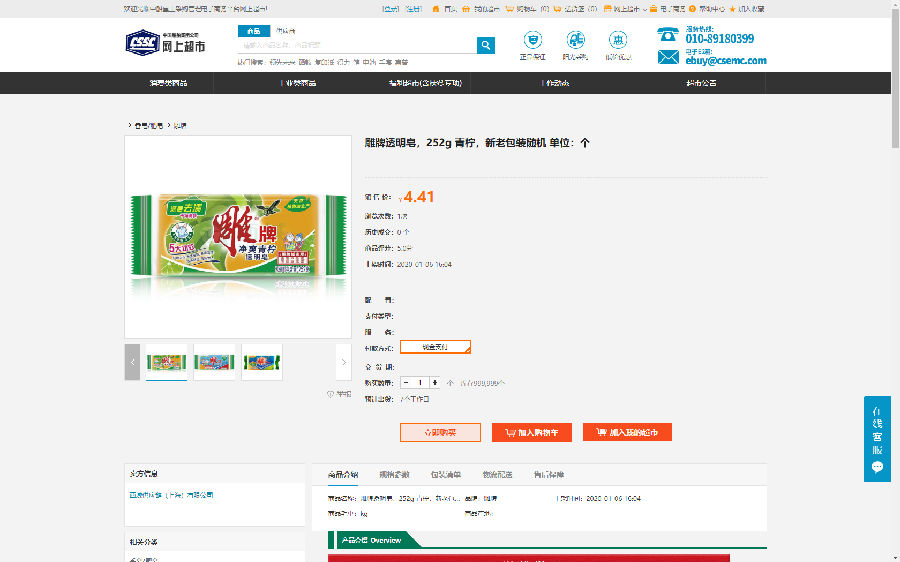Open the blue seller company name link

(171, 495)
